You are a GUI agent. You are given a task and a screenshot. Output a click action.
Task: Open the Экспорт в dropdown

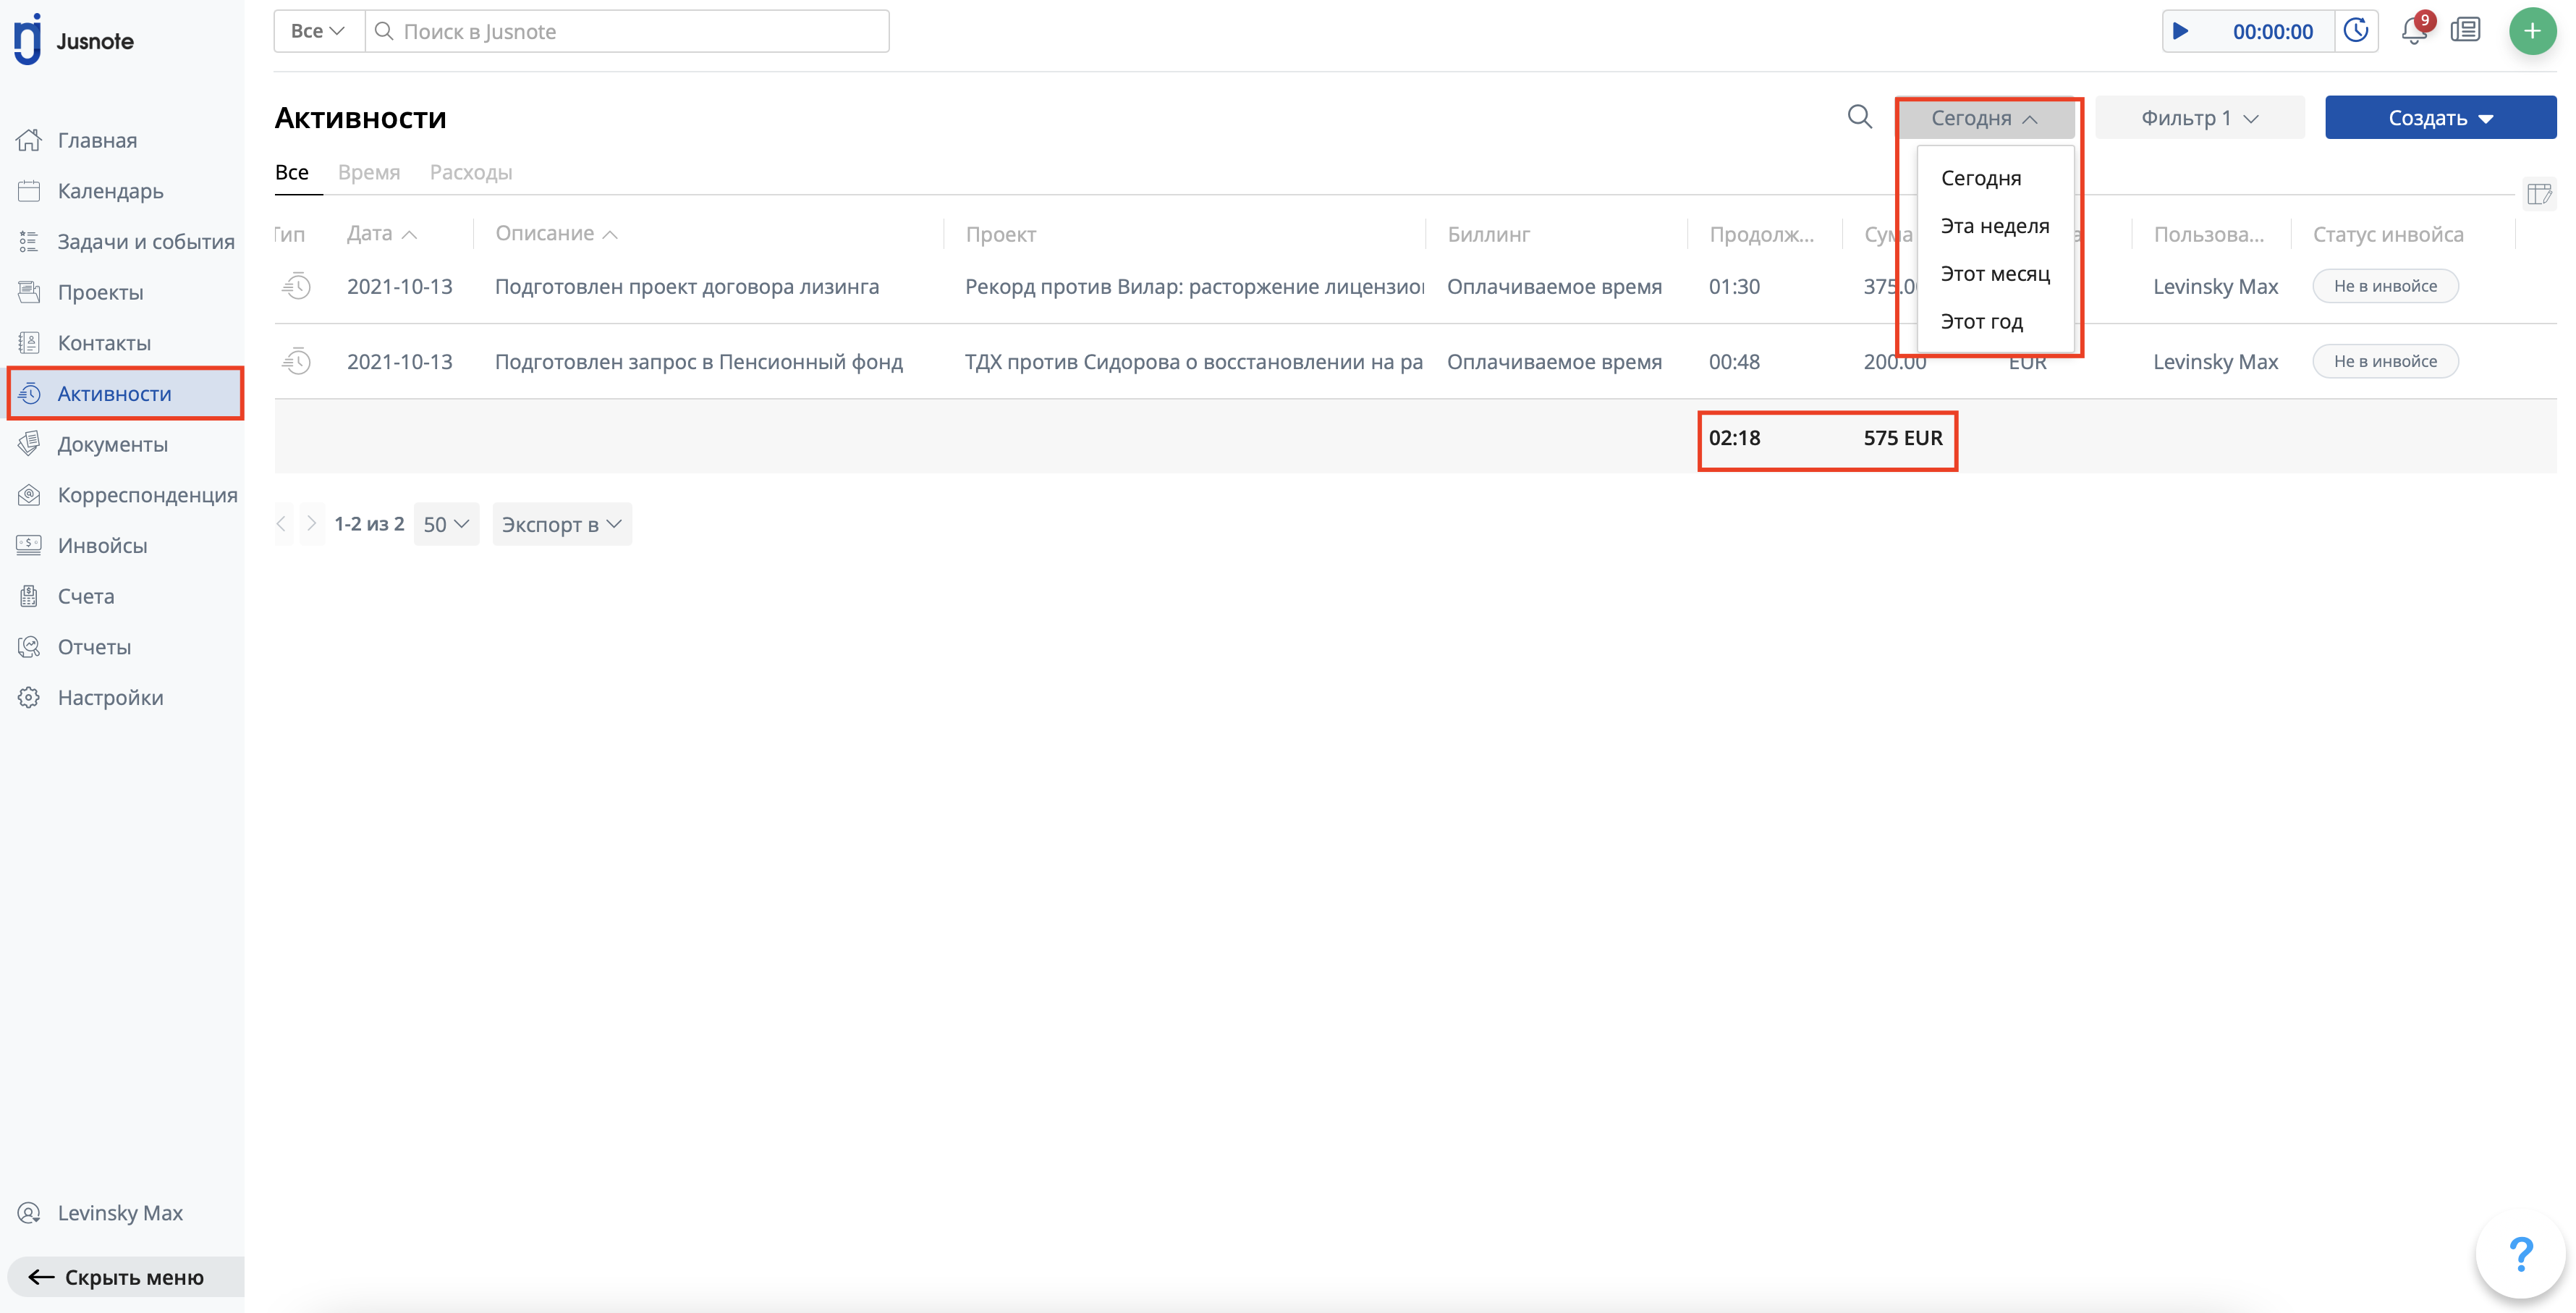tap(562, 524)
